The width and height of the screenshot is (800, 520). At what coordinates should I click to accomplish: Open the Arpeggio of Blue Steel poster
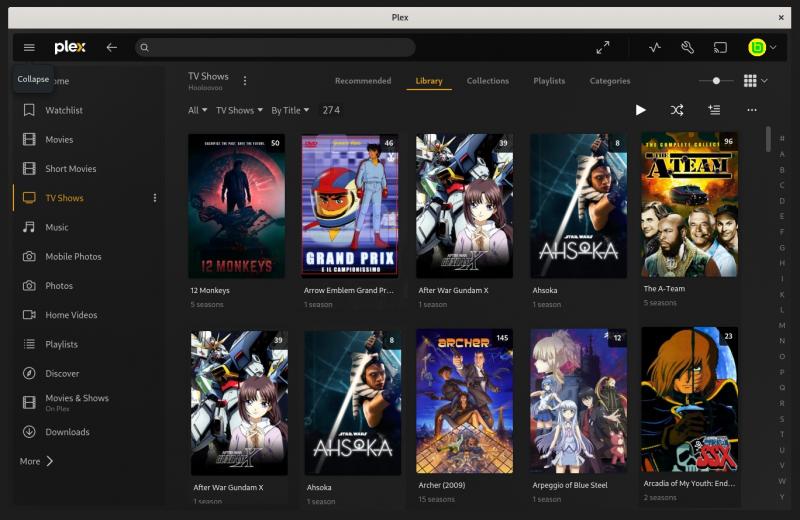tap(579, 401)
